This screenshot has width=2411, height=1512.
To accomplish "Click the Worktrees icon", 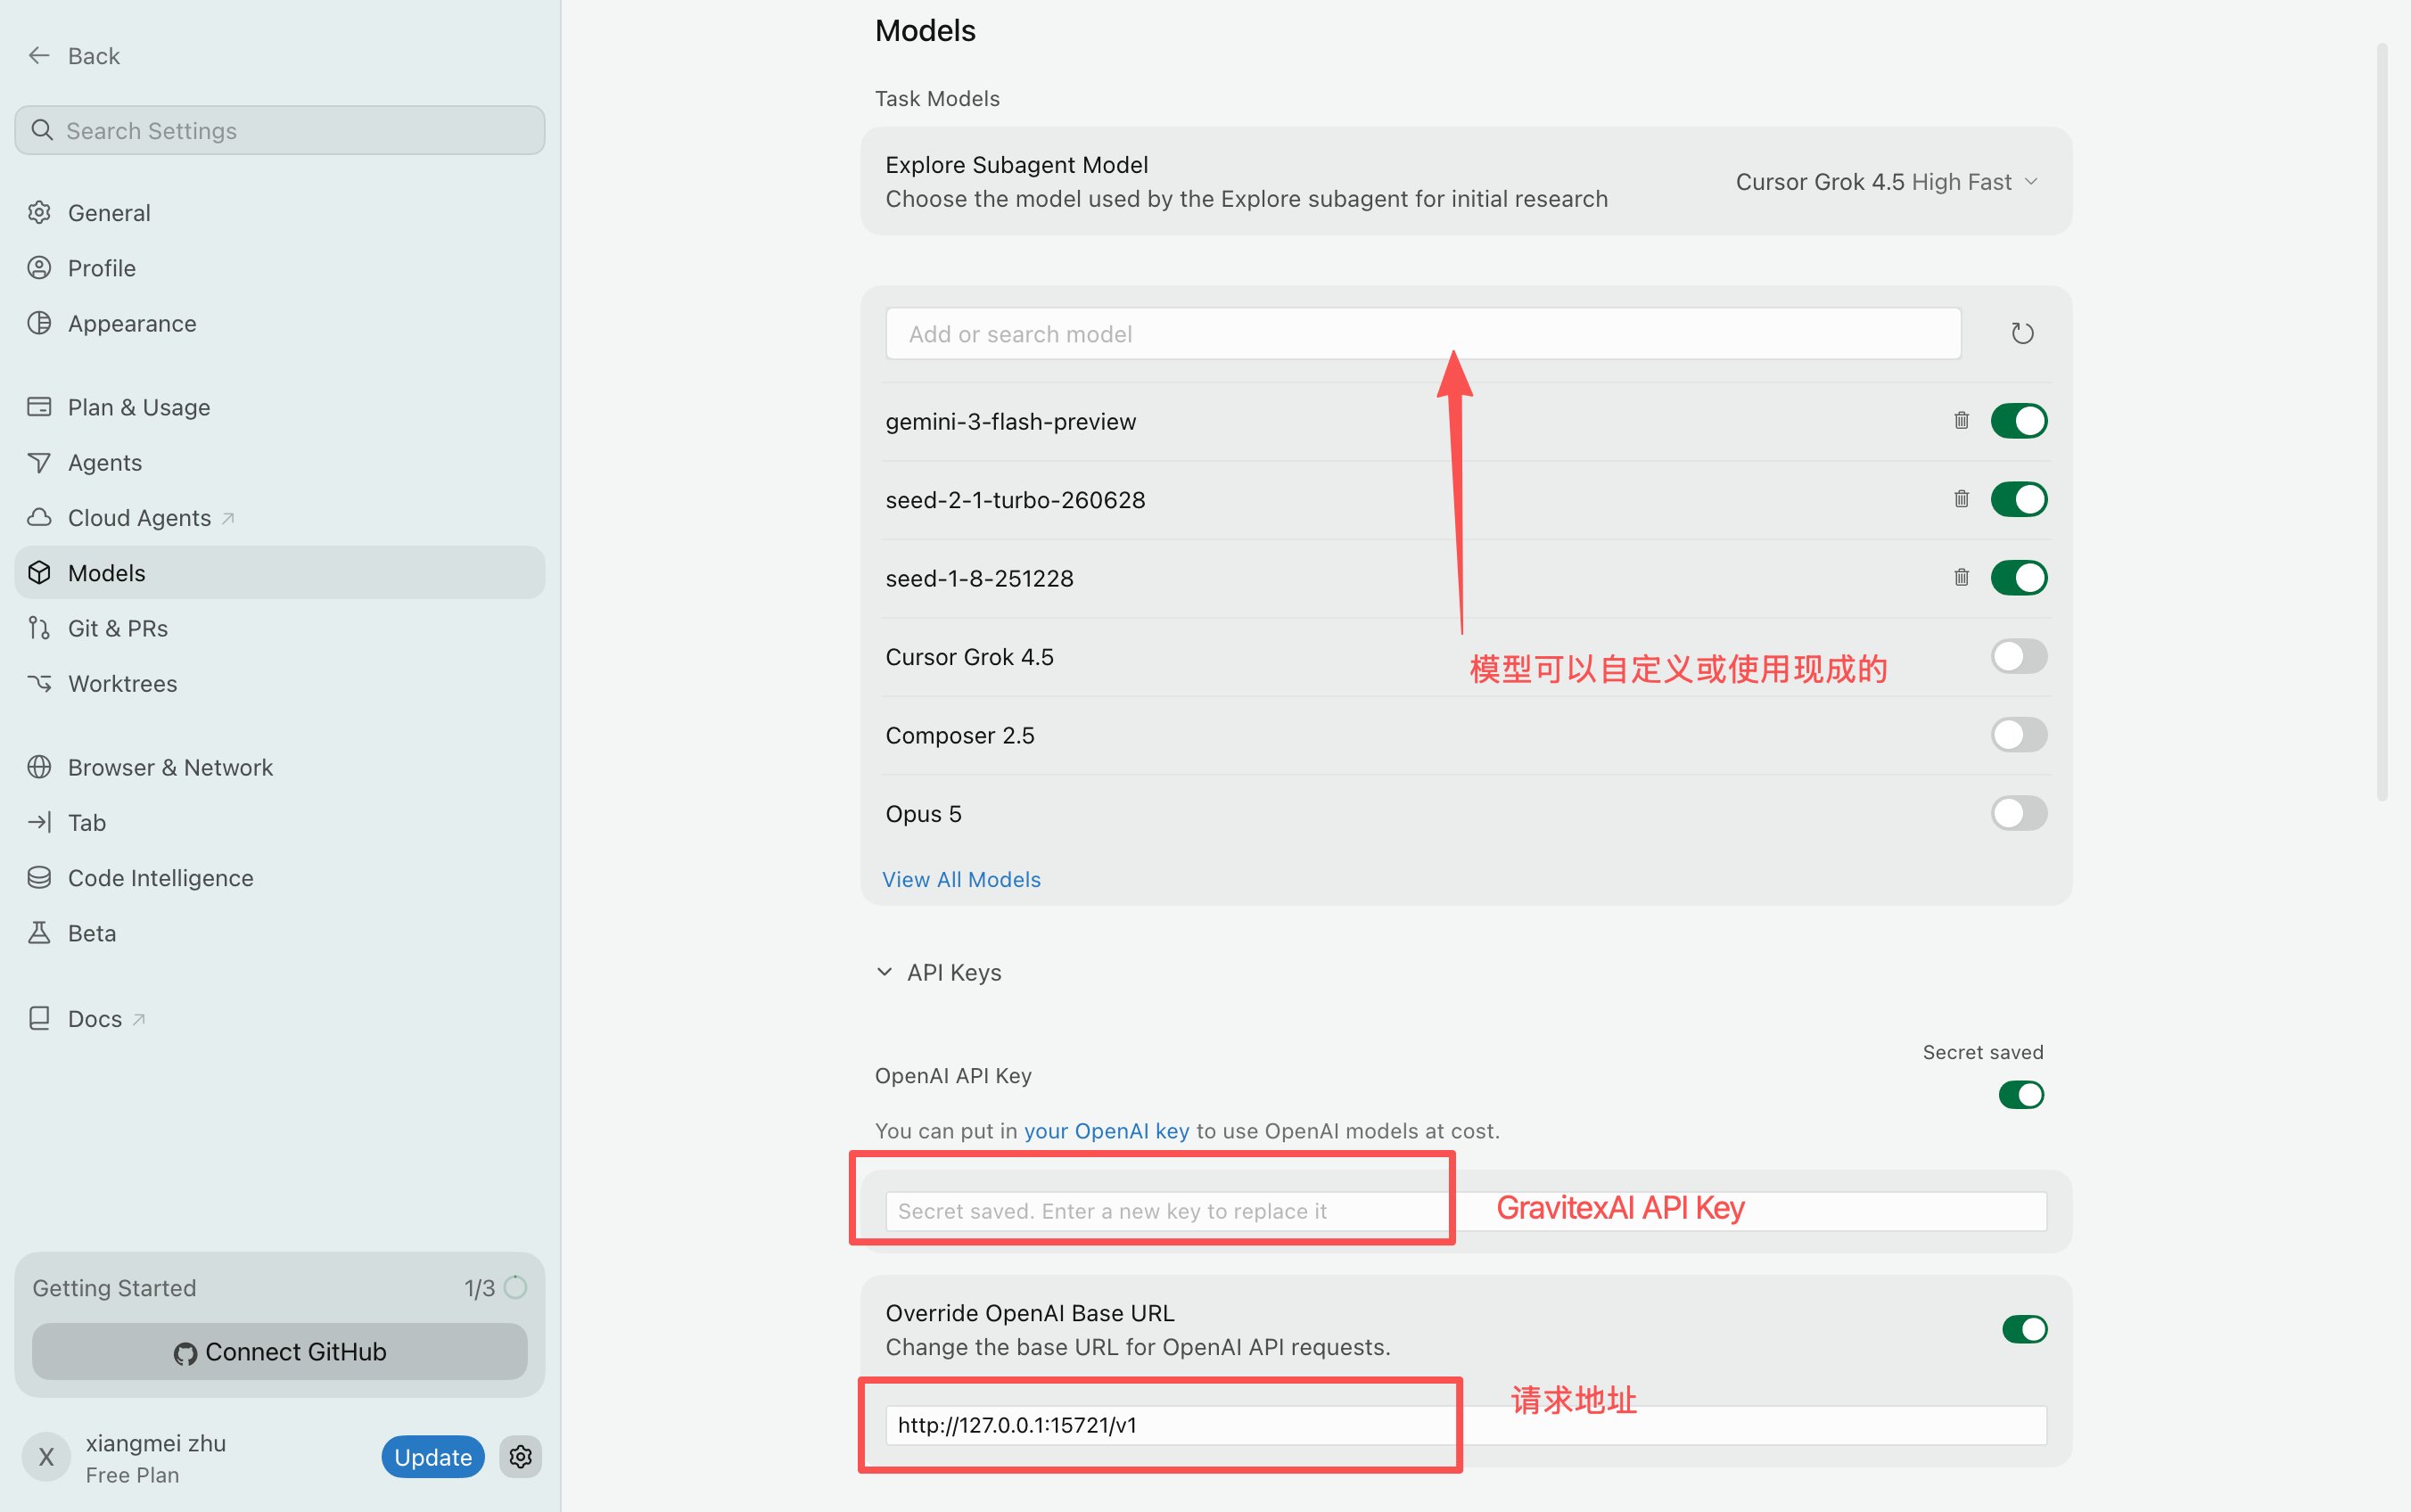I will (x=39, y=683).
